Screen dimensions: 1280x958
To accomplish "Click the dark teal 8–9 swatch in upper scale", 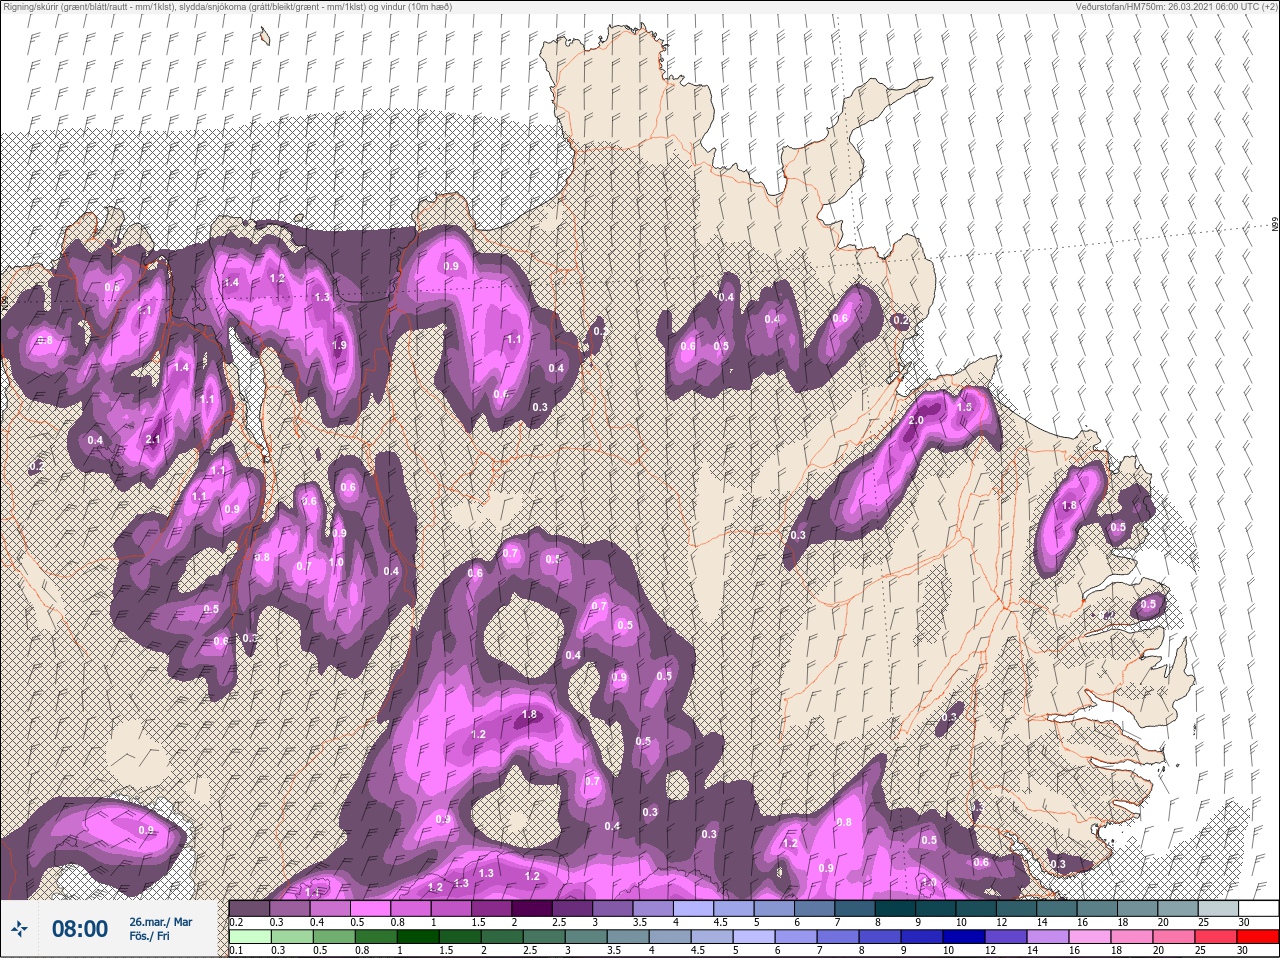I will (896, 908).
